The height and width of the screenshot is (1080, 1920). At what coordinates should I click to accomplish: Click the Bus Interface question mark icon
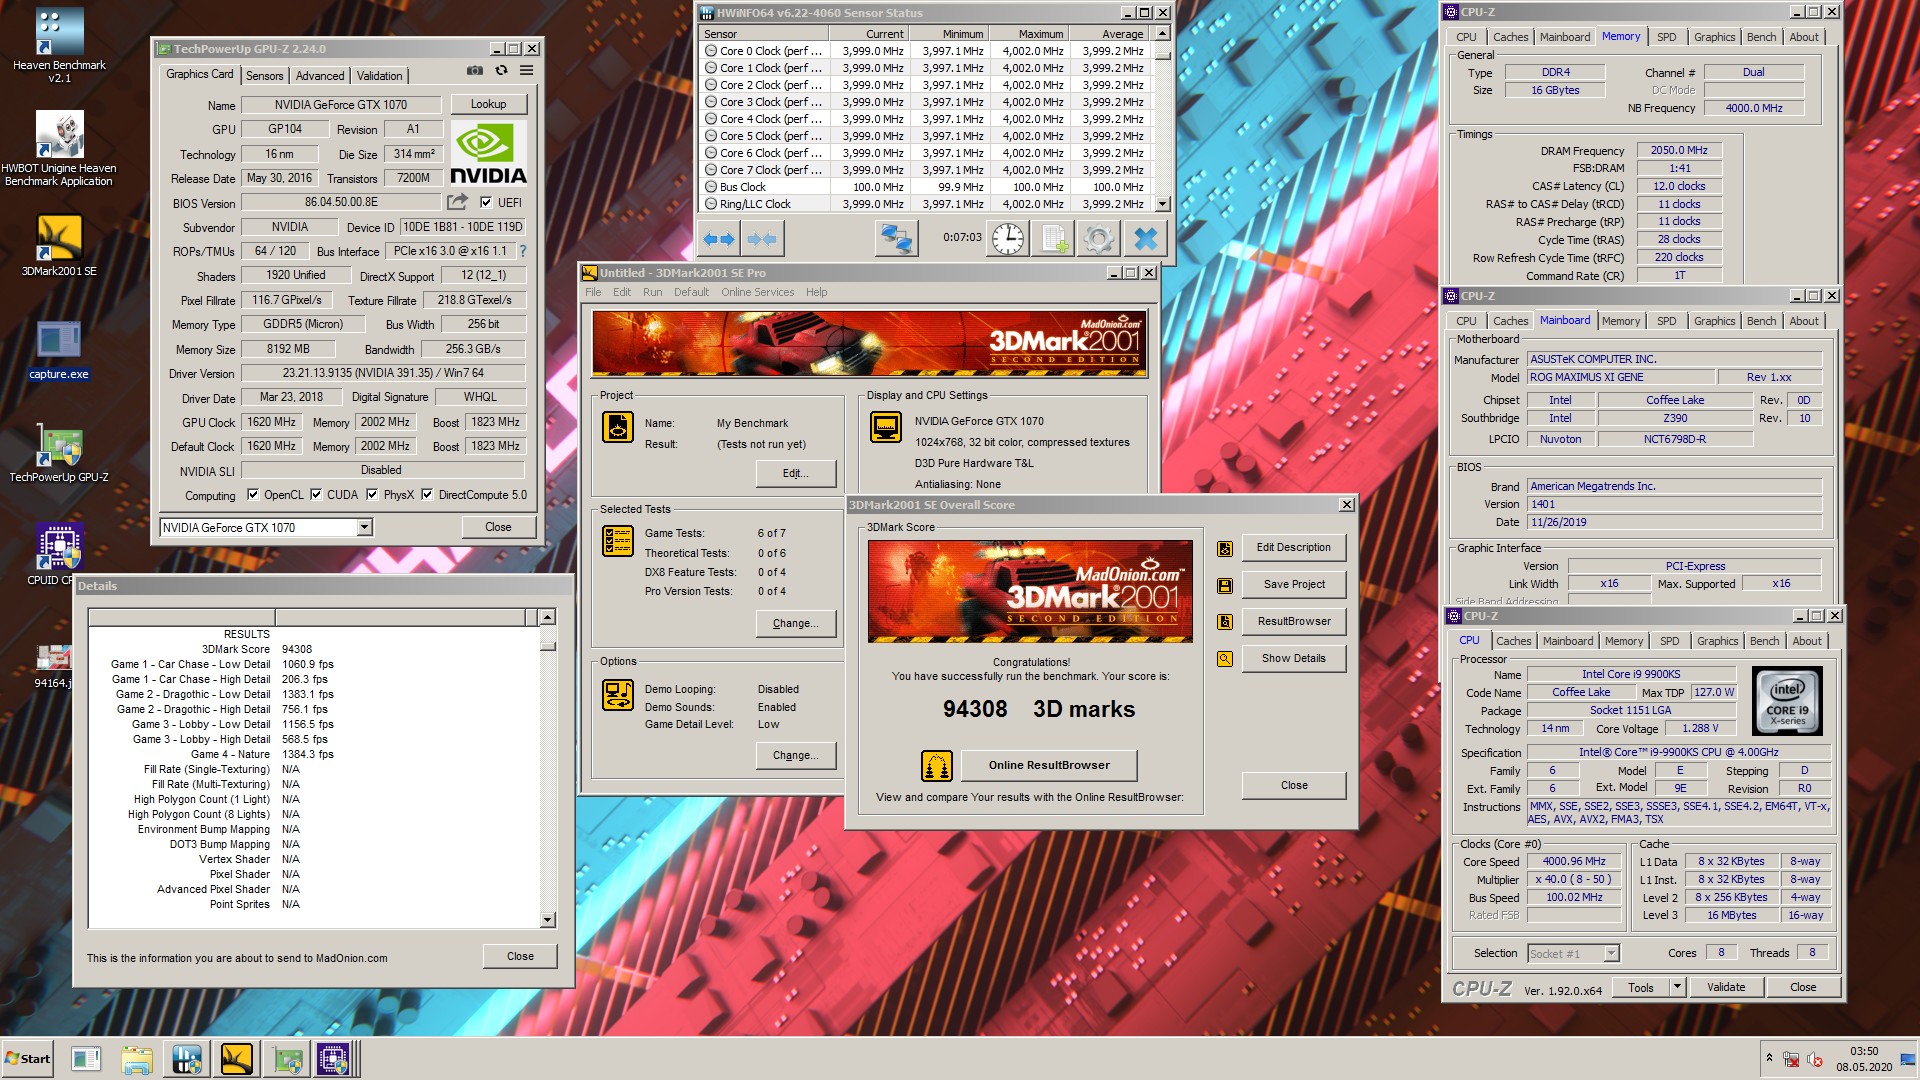pyautogui.click(x=523, y=251)
